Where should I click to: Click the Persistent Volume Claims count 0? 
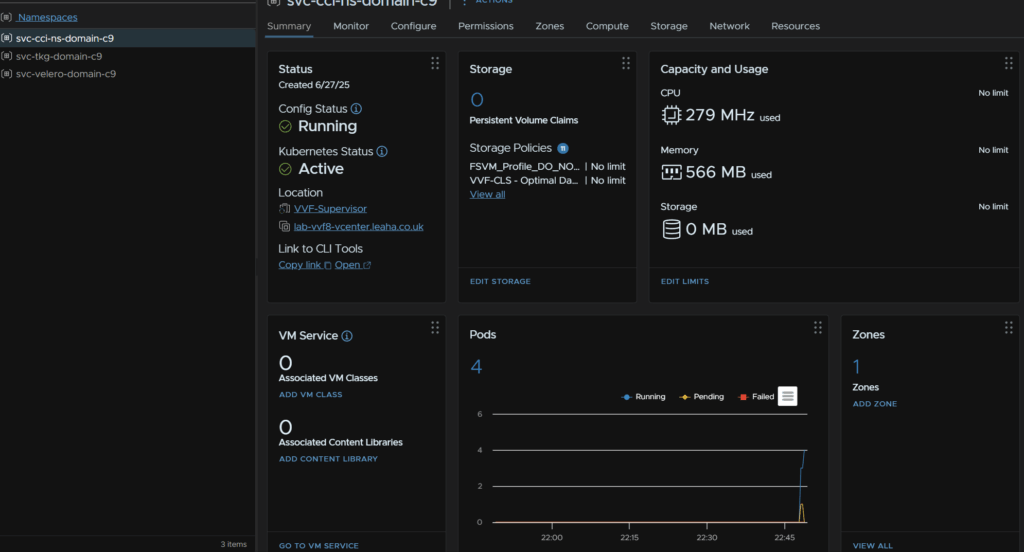tap(477, 100)
